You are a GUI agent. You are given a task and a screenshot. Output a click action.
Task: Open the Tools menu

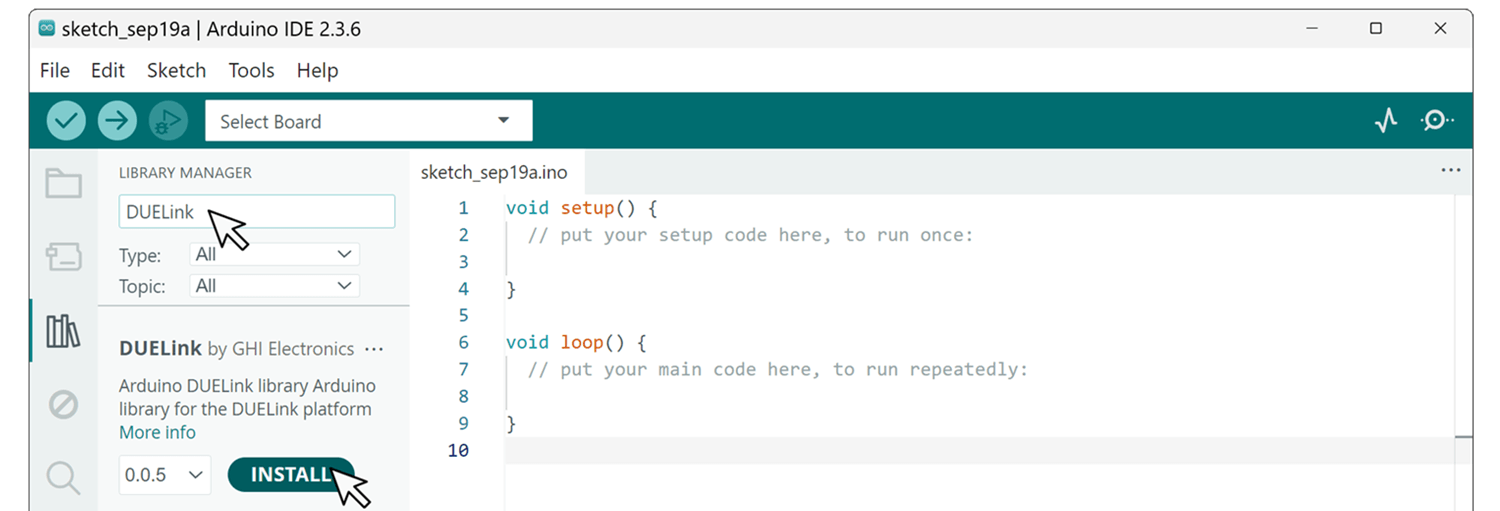click(x=251, y=70)
